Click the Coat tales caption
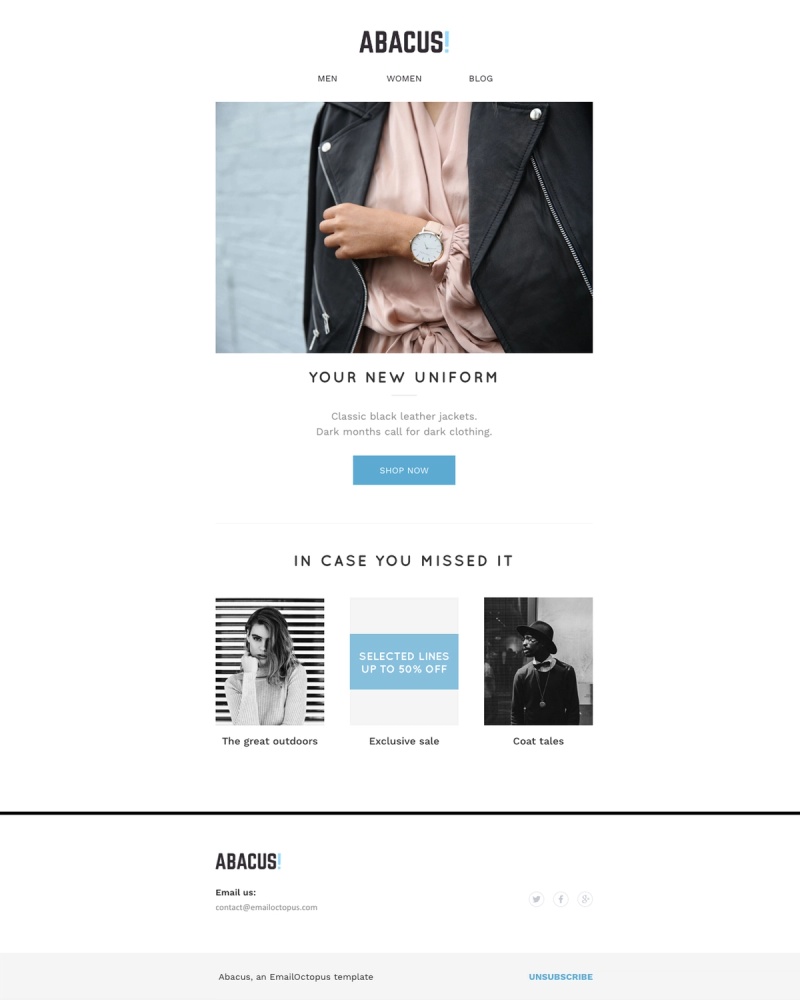 point(538,741)
